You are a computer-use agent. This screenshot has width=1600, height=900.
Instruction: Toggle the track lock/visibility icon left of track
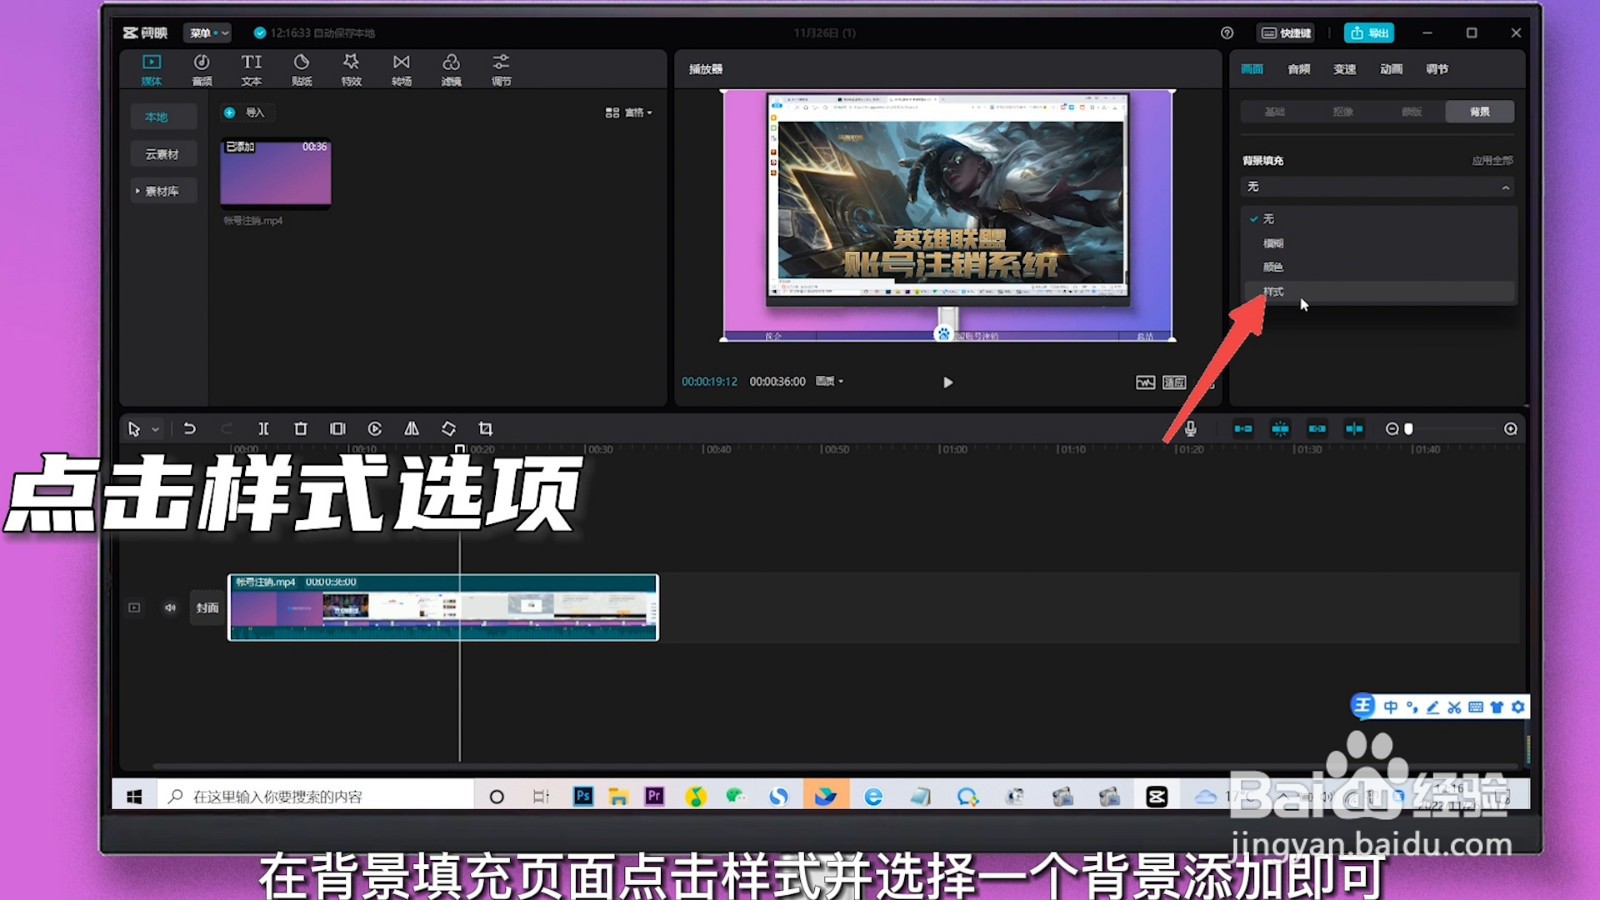(x=134, y=607)
